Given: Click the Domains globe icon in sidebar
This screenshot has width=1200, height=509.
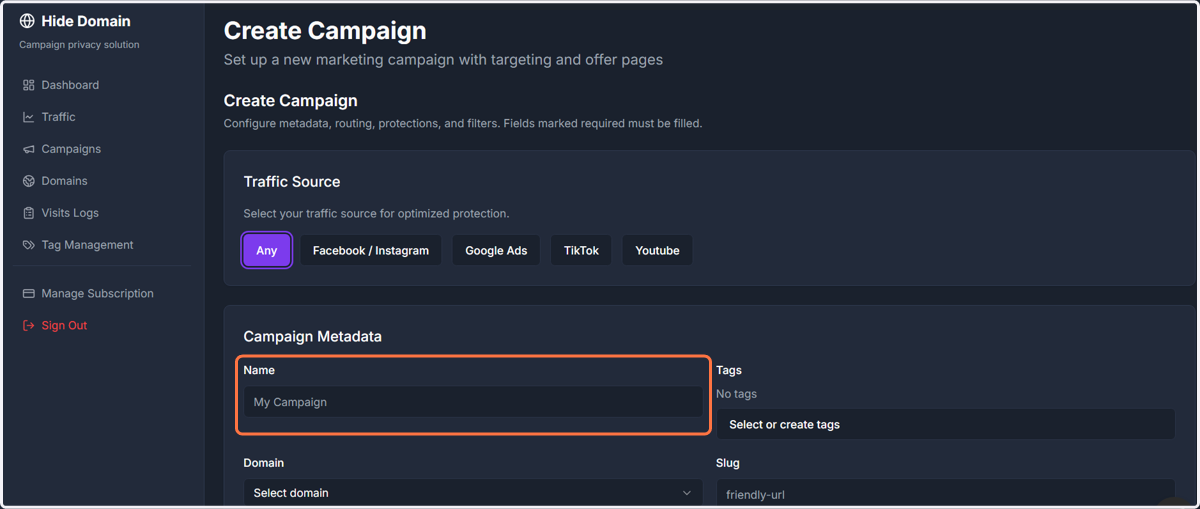Looking at the screenshot, I should click(x=28, y=181).
